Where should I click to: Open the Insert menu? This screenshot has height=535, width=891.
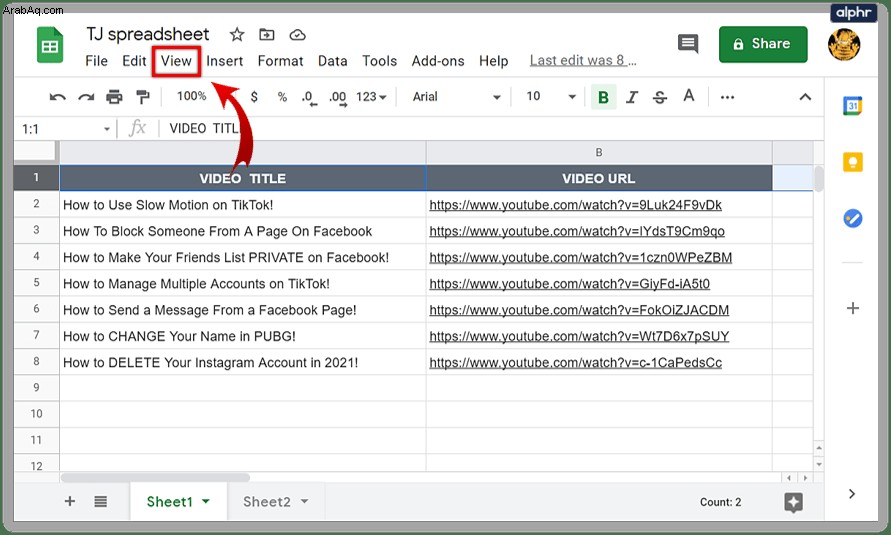pyautogui.click(x=224, y=61)
